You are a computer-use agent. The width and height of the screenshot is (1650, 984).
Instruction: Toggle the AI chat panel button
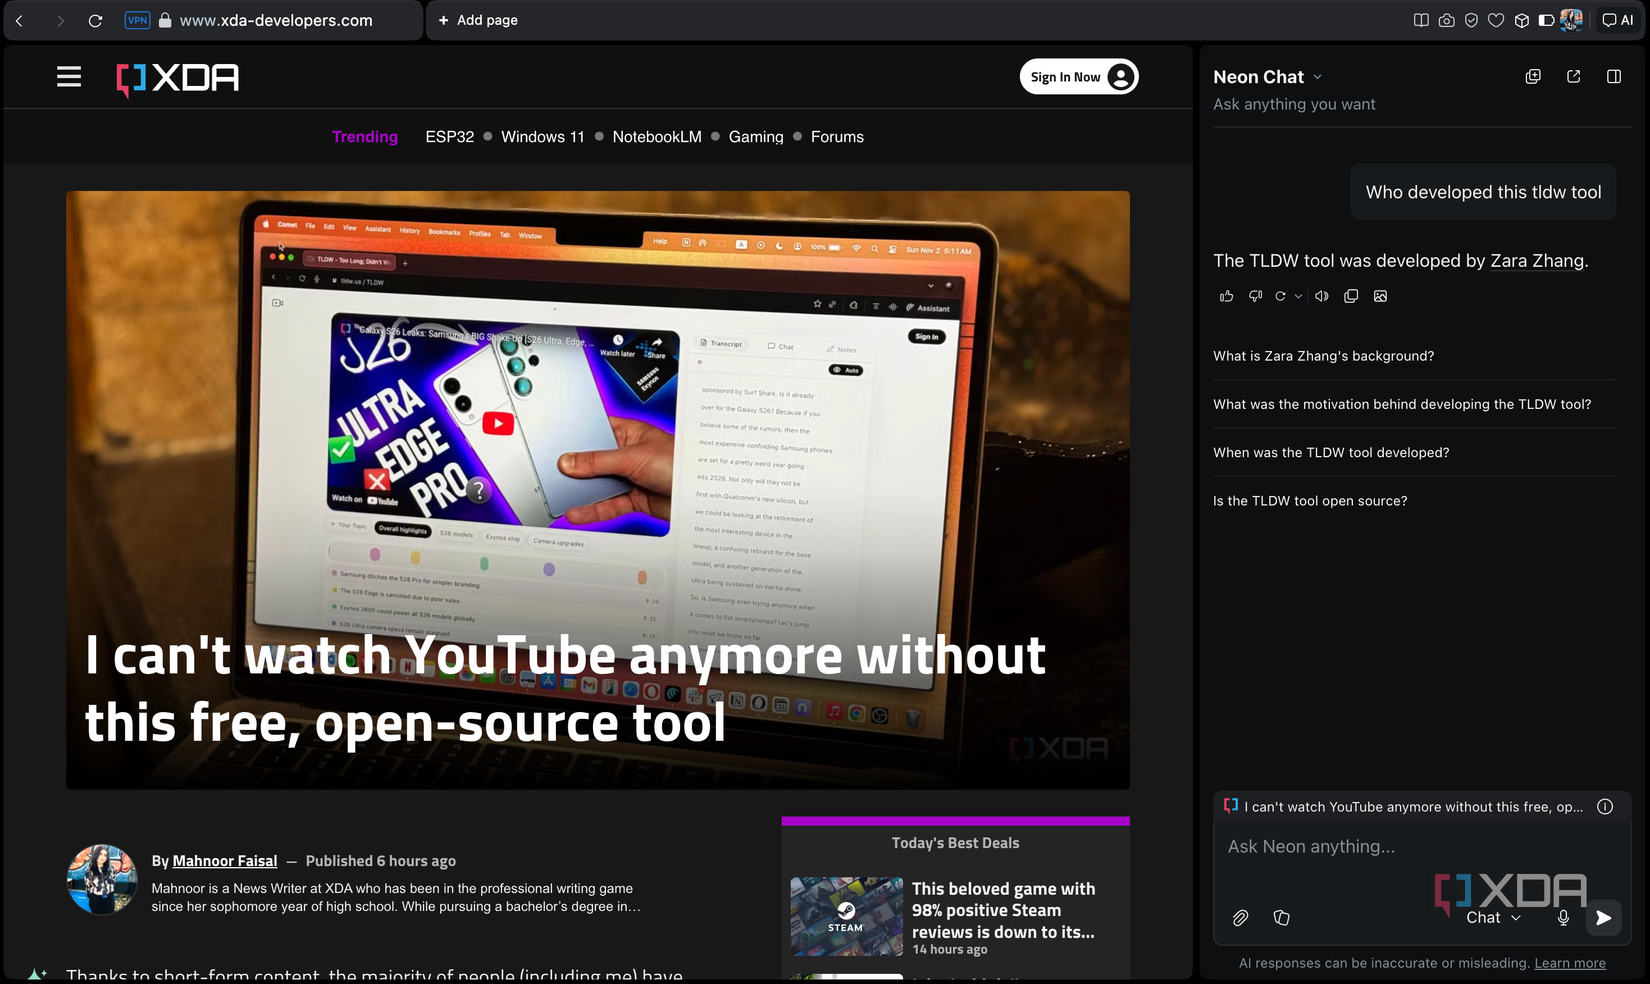[1617, 20]
